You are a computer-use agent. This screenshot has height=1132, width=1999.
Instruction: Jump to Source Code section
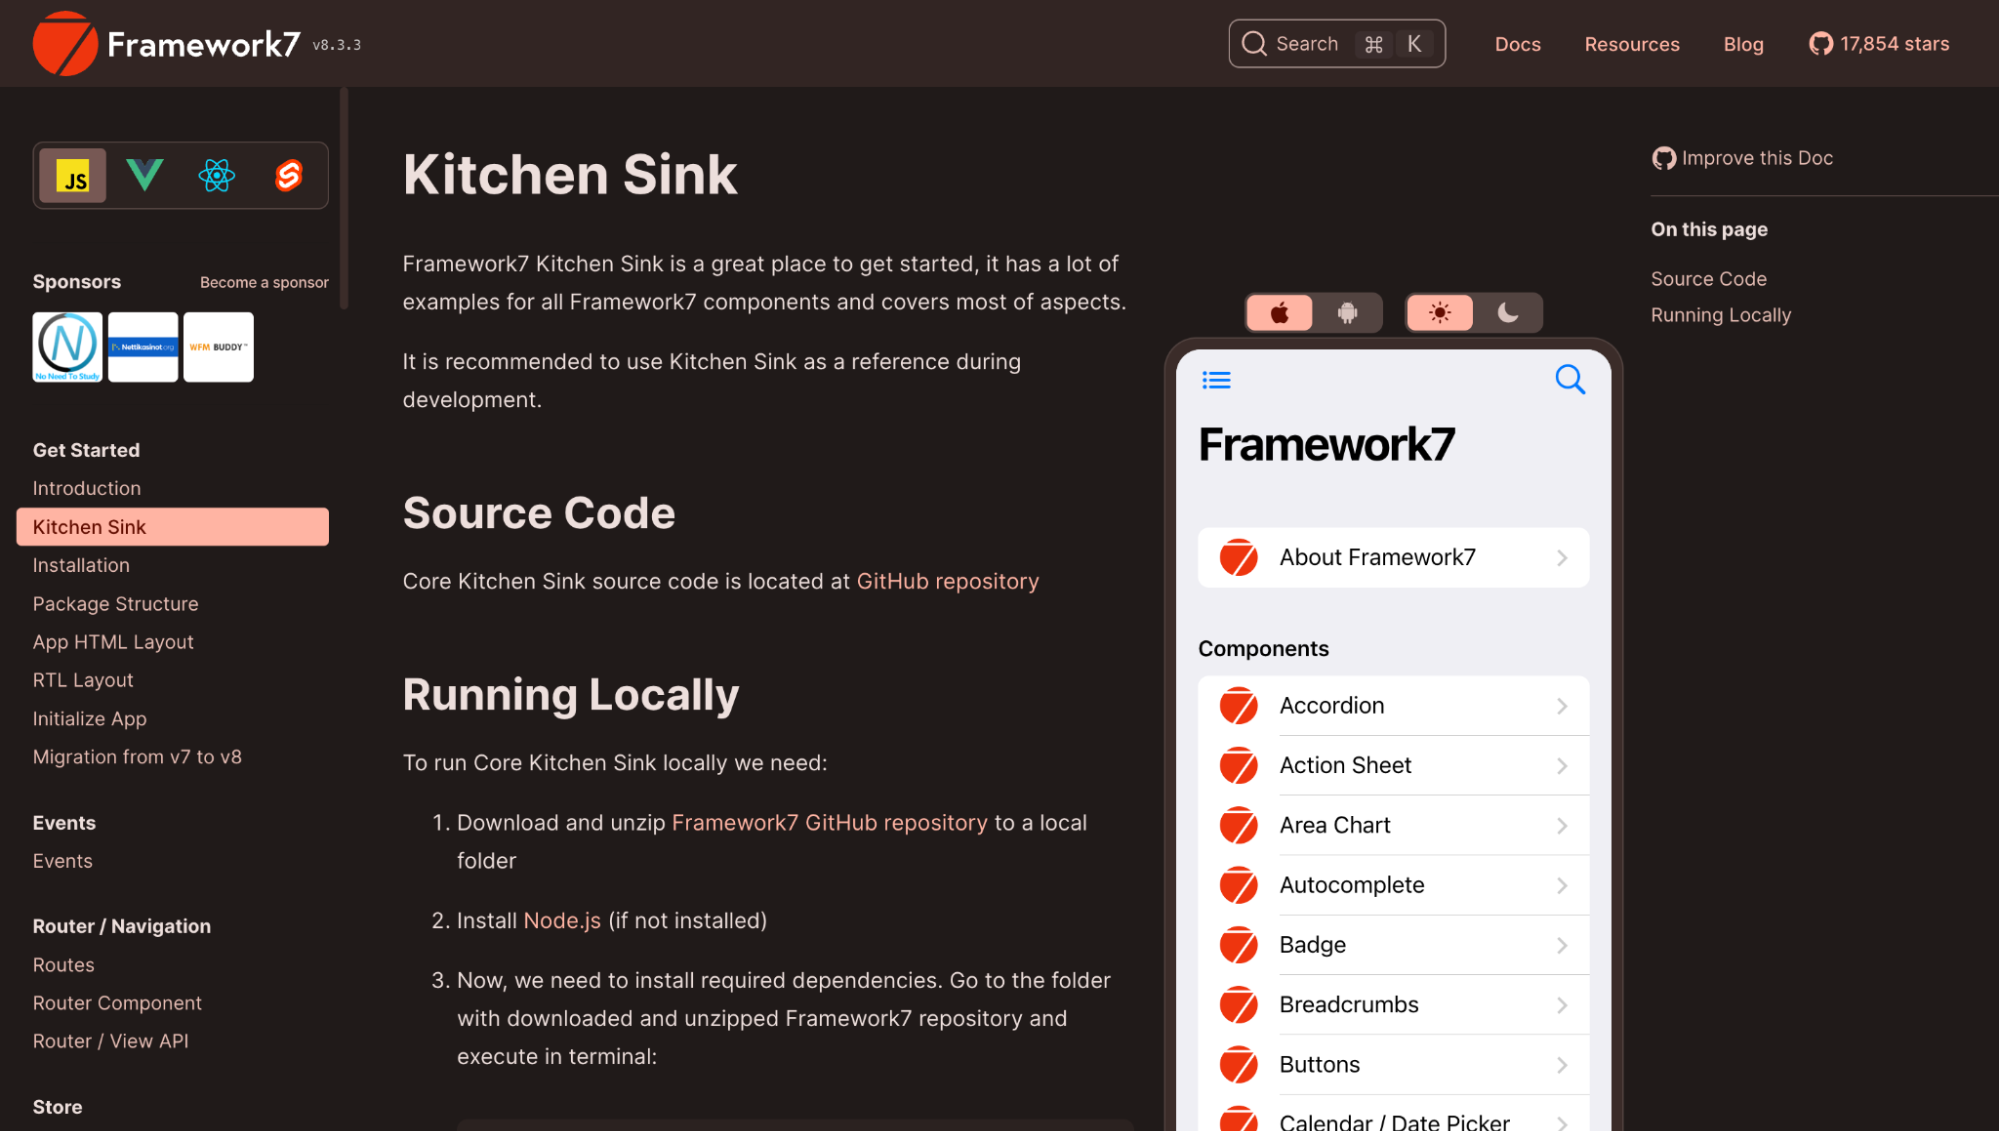click(1708, 279)
